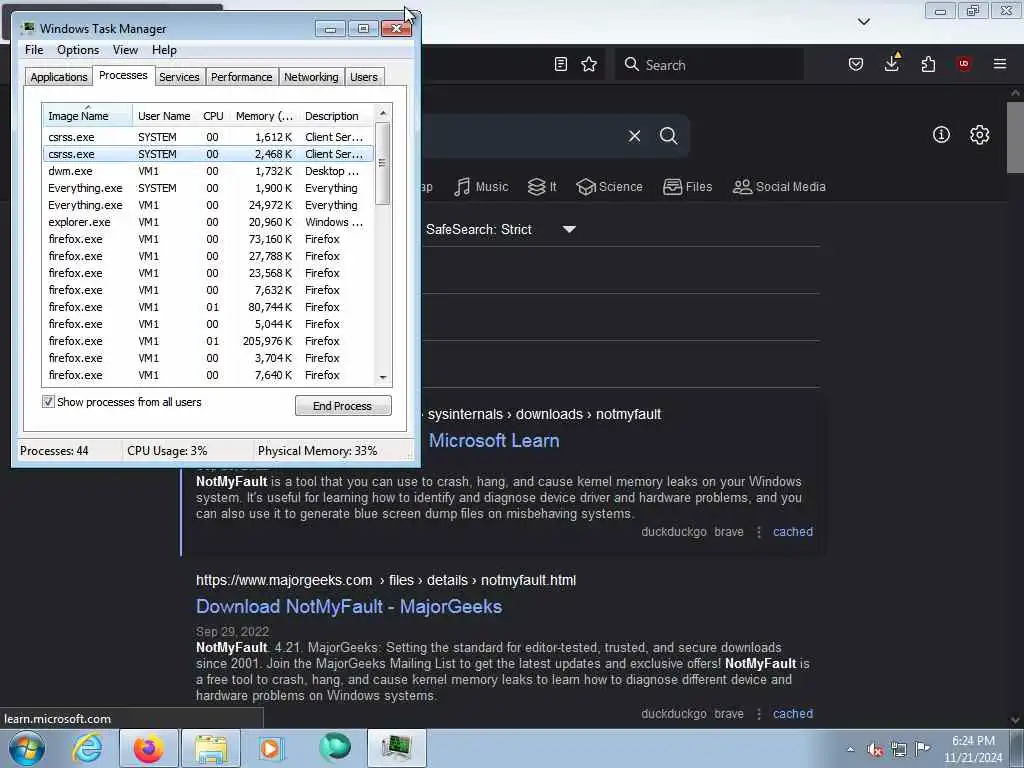This screenshot has height=768, width=1024.
Task: Open Windows Start button
Action: [26, 748]
